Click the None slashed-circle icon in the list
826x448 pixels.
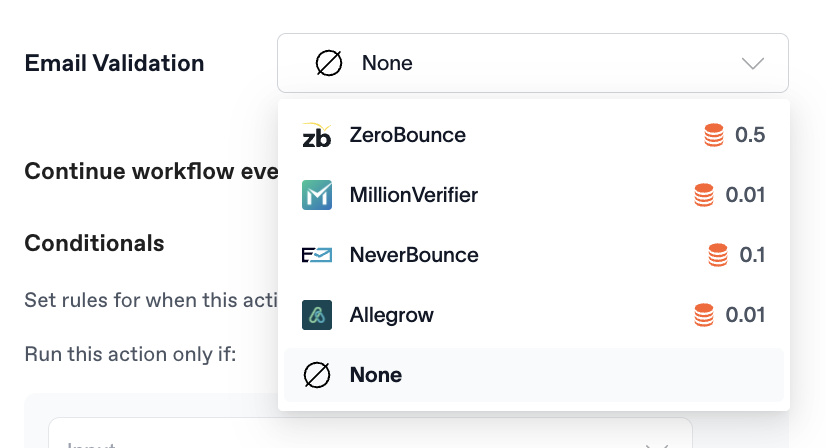pyautogui.click(x=316, y=375)
